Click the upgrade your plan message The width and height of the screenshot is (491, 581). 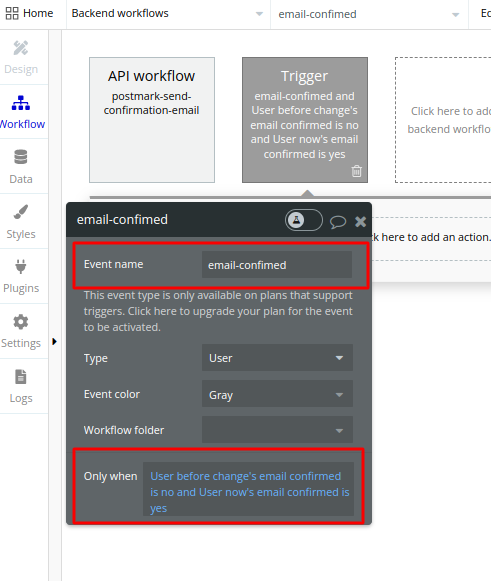[218, 311]
